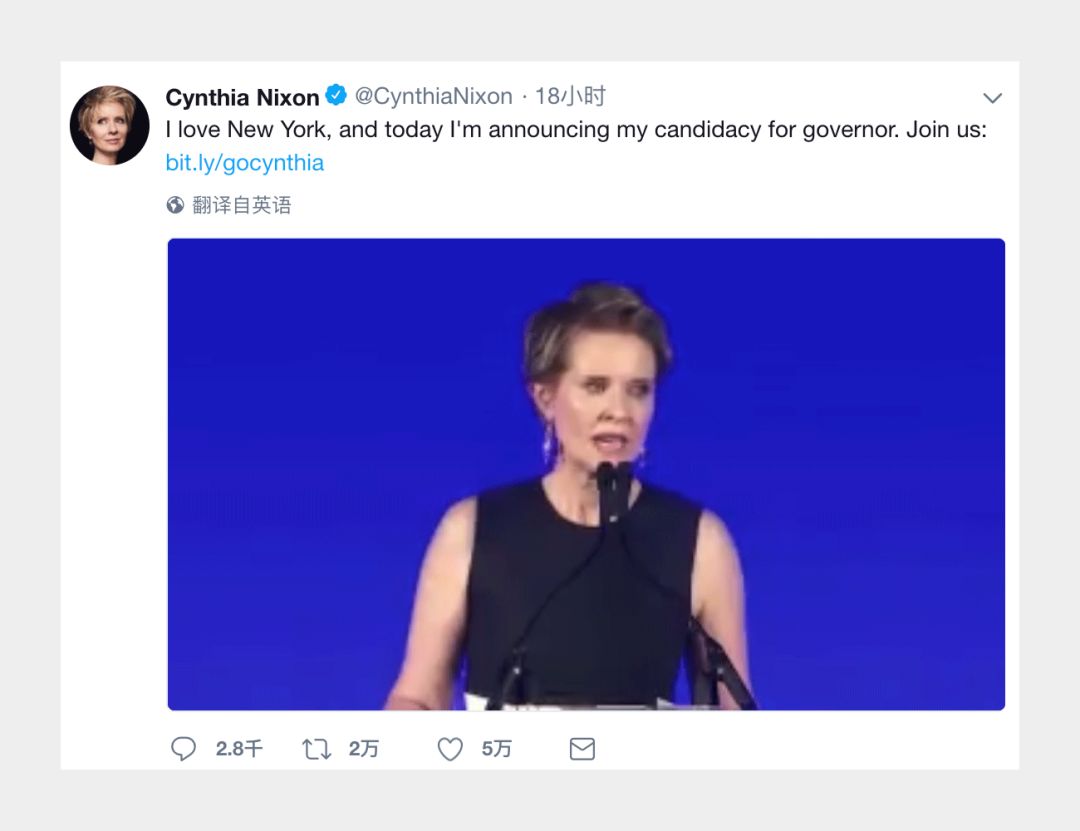Open the bit.ly/gocynthia link
Image resolution: width=1080 pixels, height=831 pixels.
click(245, 162)
